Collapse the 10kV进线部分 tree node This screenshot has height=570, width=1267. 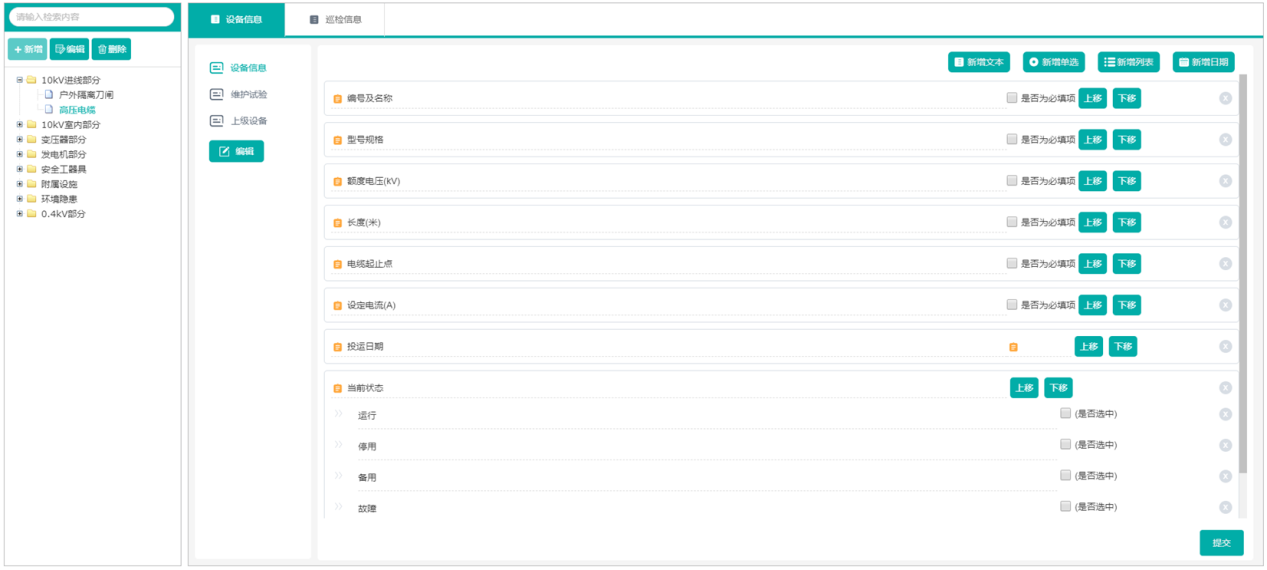pos(19,80)
